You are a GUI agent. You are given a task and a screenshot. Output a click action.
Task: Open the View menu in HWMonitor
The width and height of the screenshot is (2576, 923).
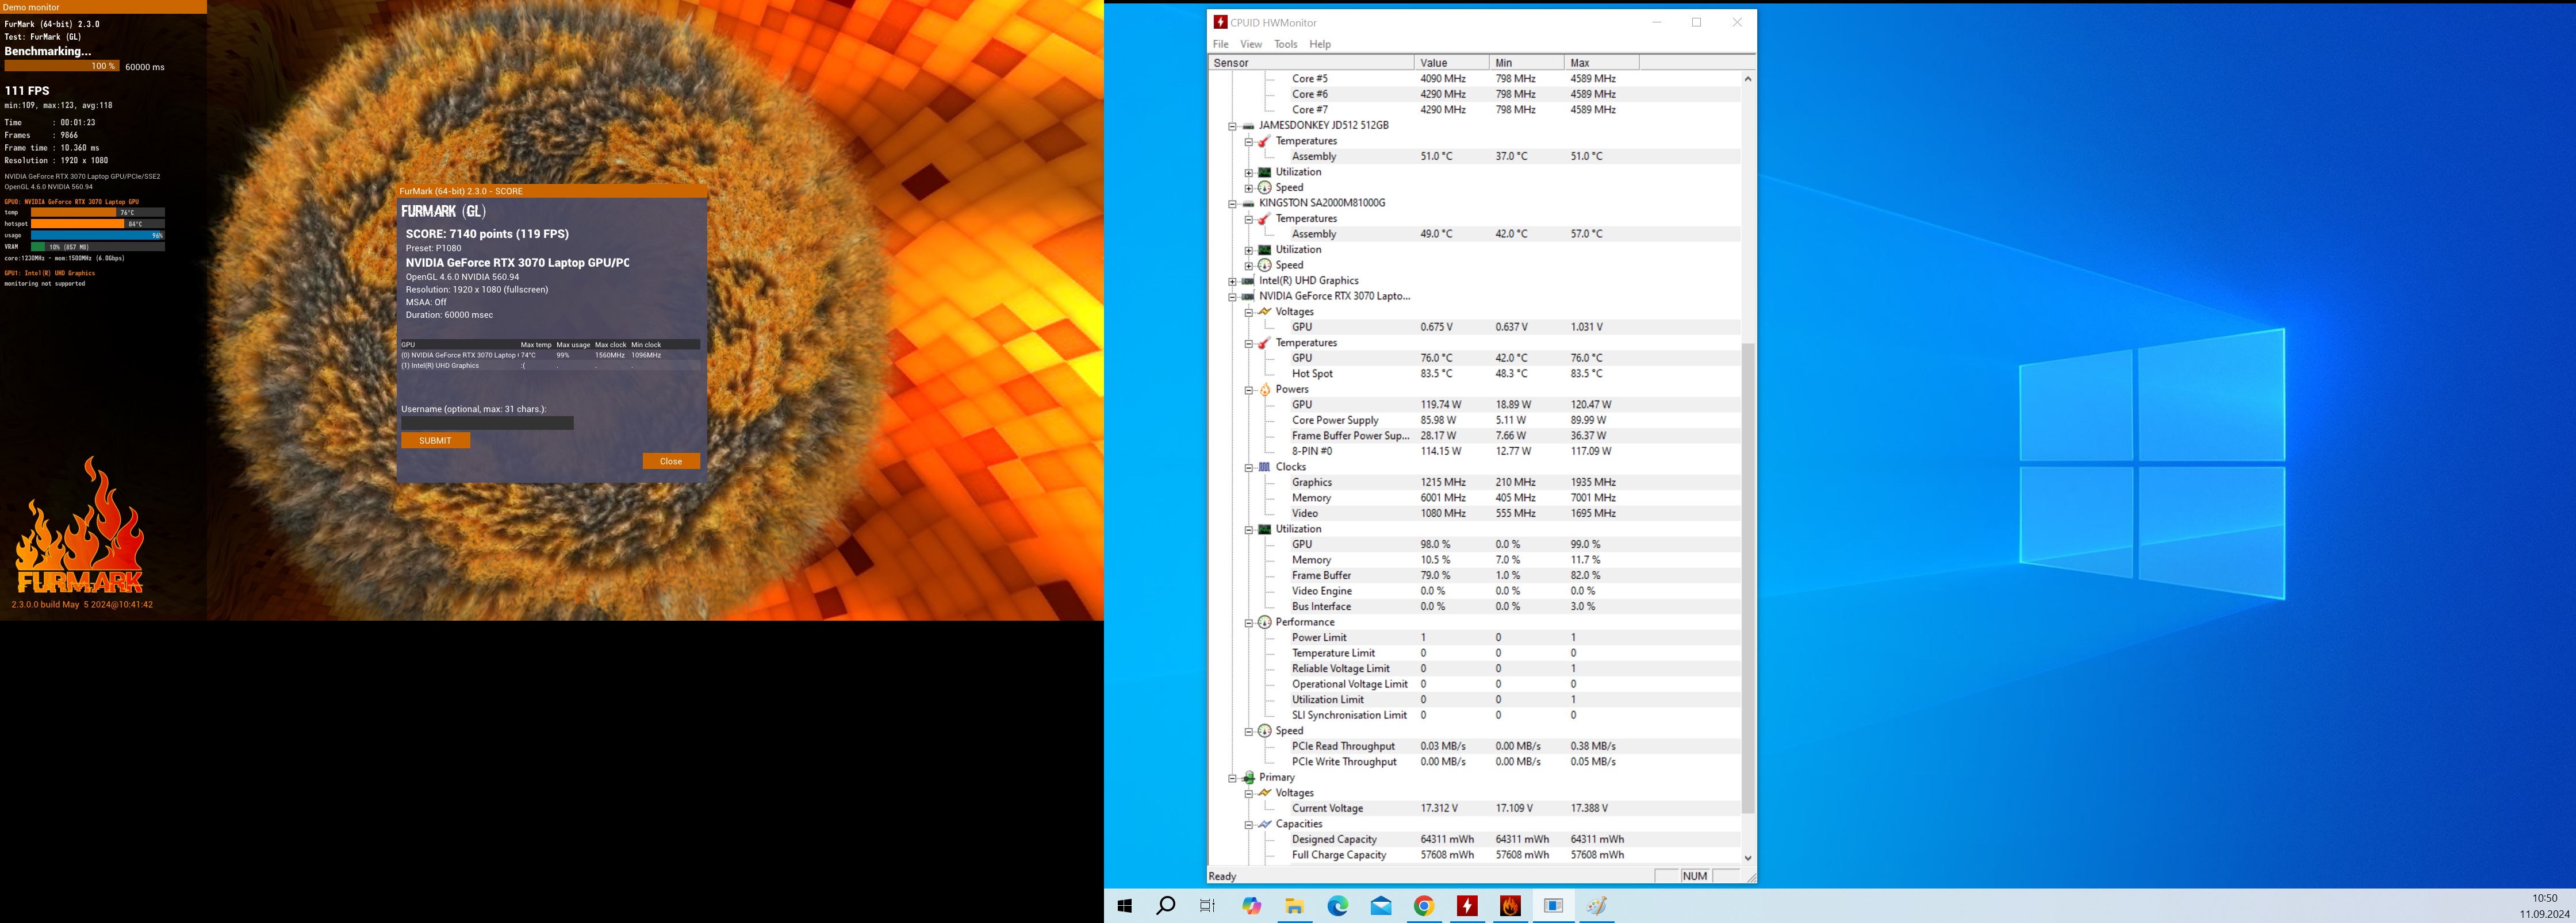click(1251, 44)
